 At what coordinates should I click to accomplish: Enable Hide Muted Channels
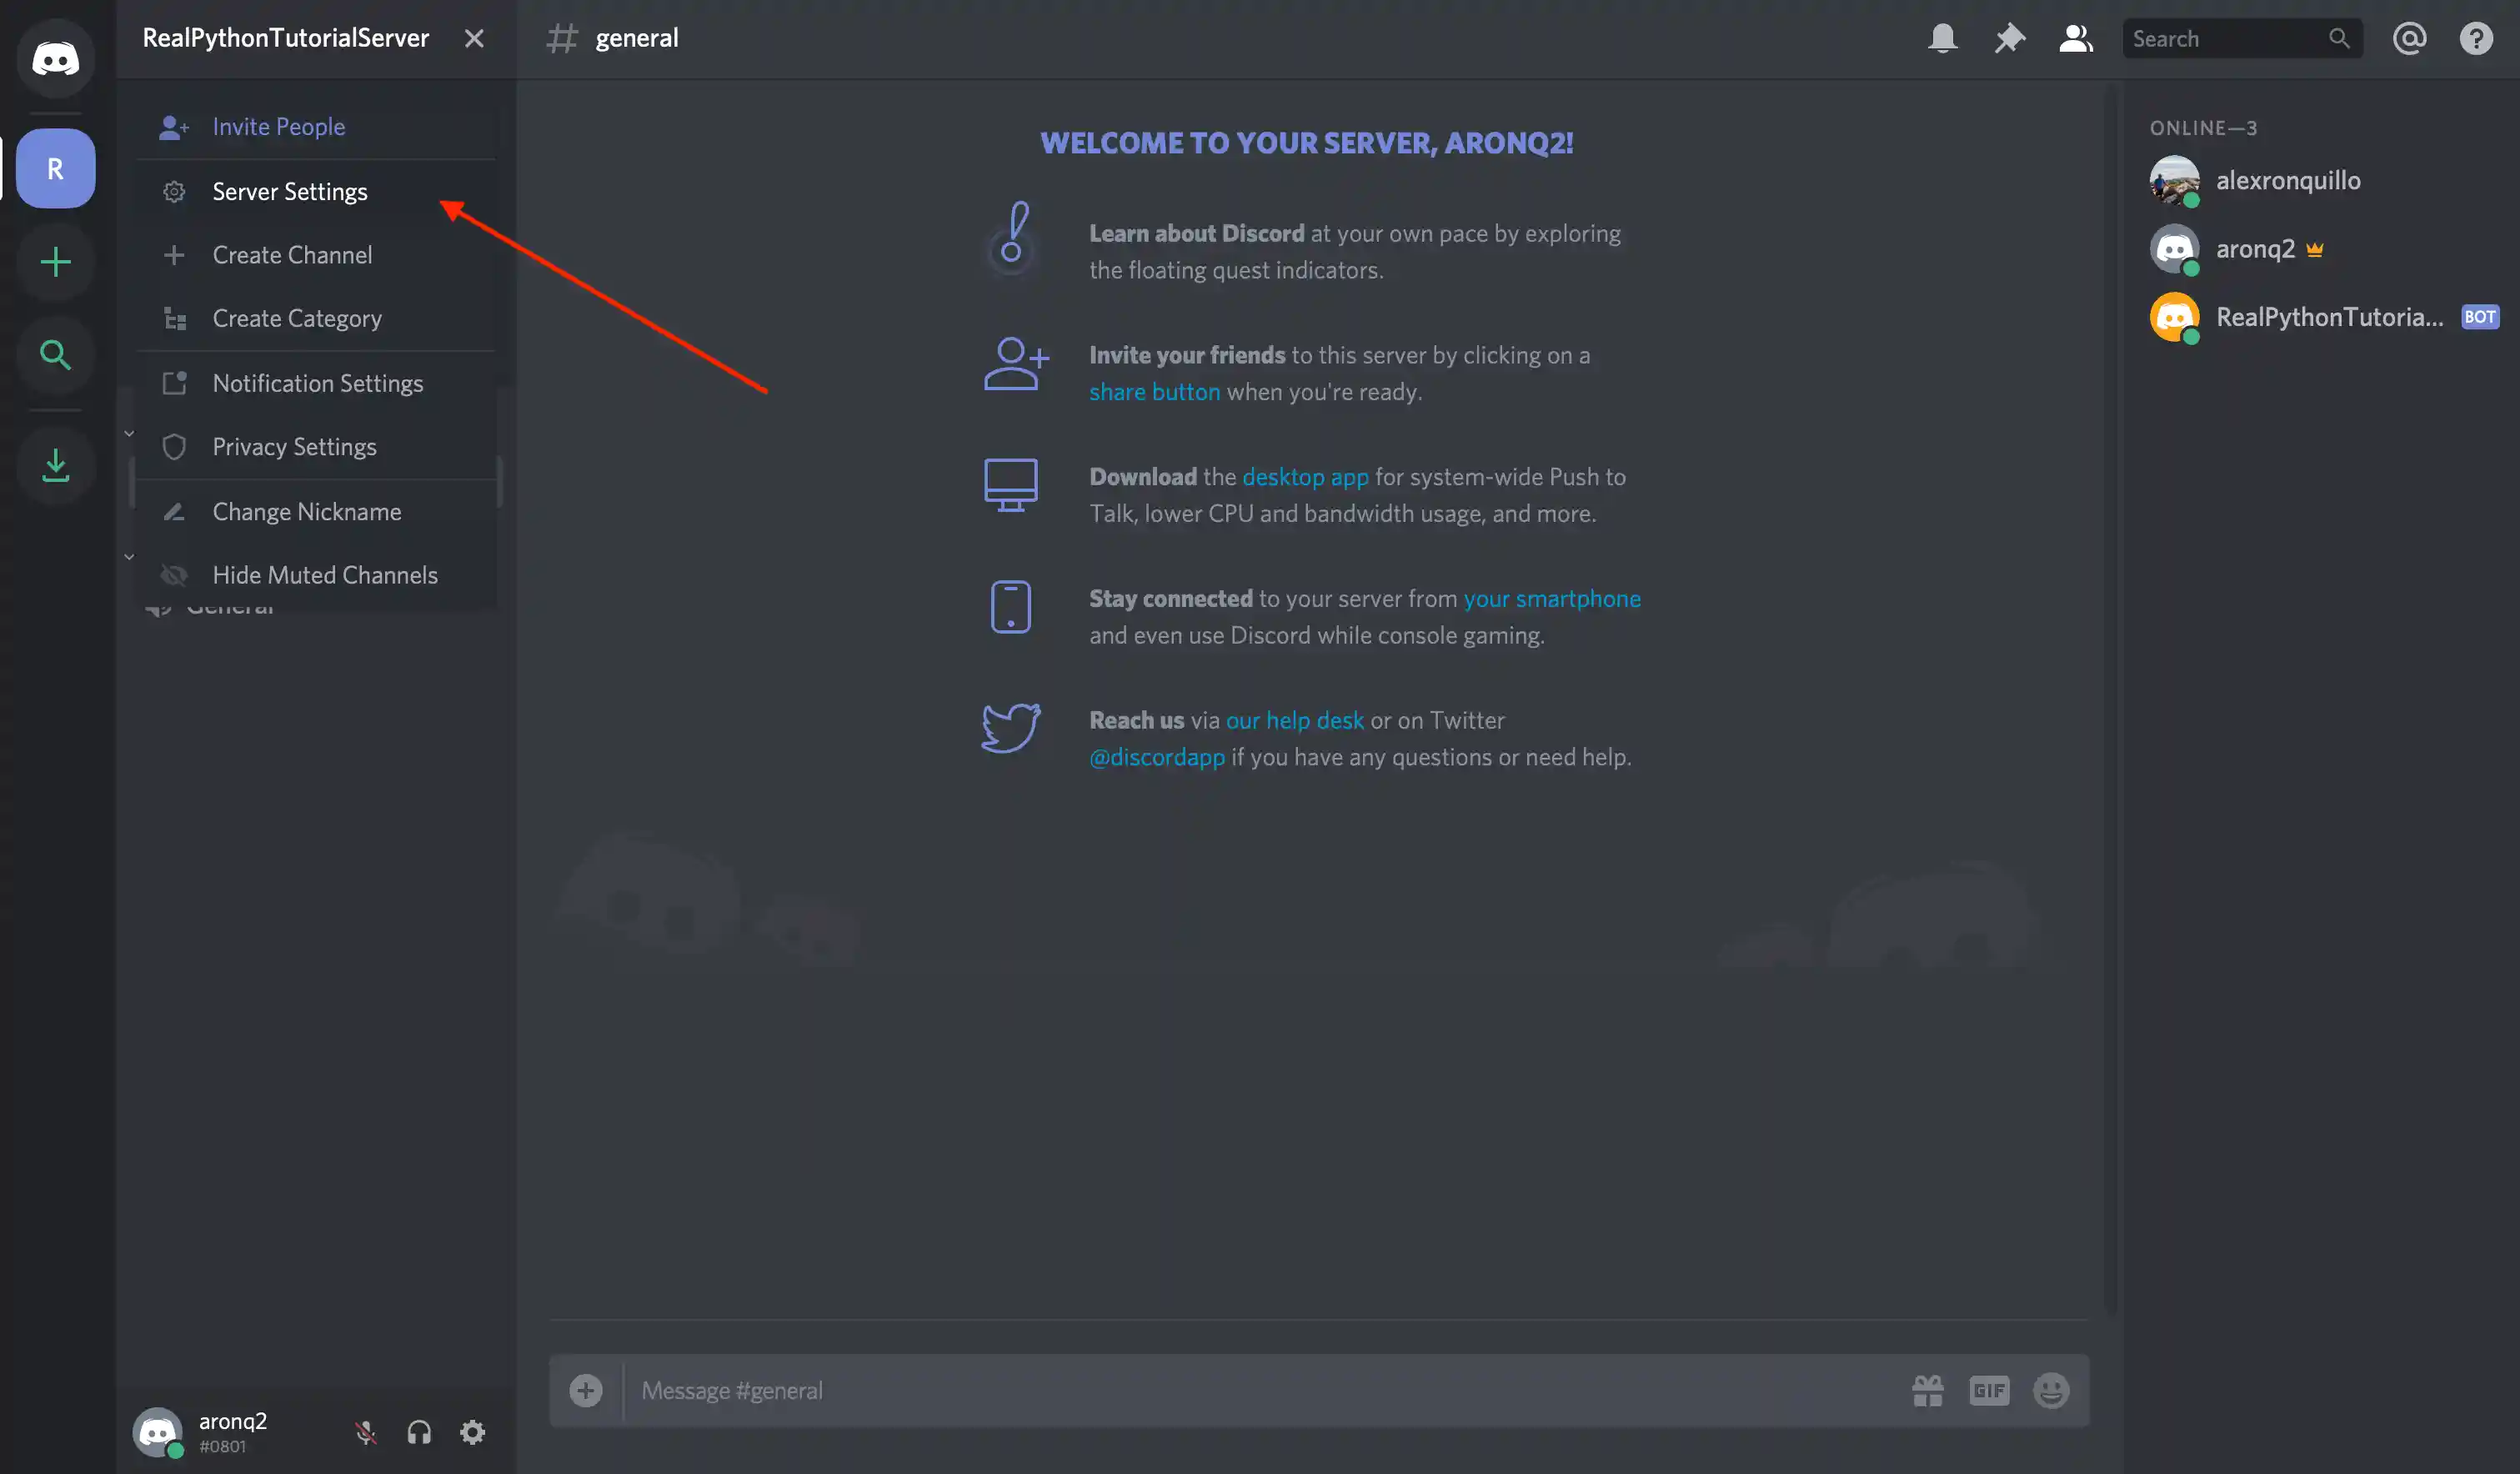pyautogui.click(x=325, y=575)
